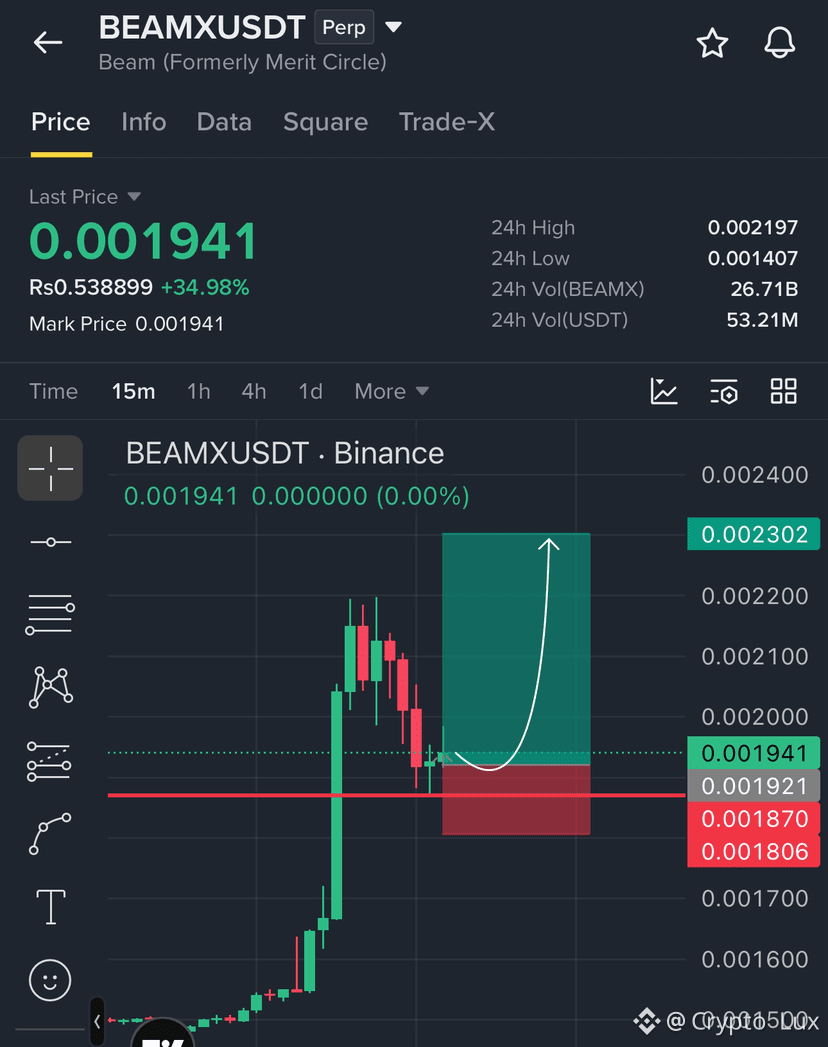Select the trend line drawing tool

pyautogui.click(x=51, y=542)
